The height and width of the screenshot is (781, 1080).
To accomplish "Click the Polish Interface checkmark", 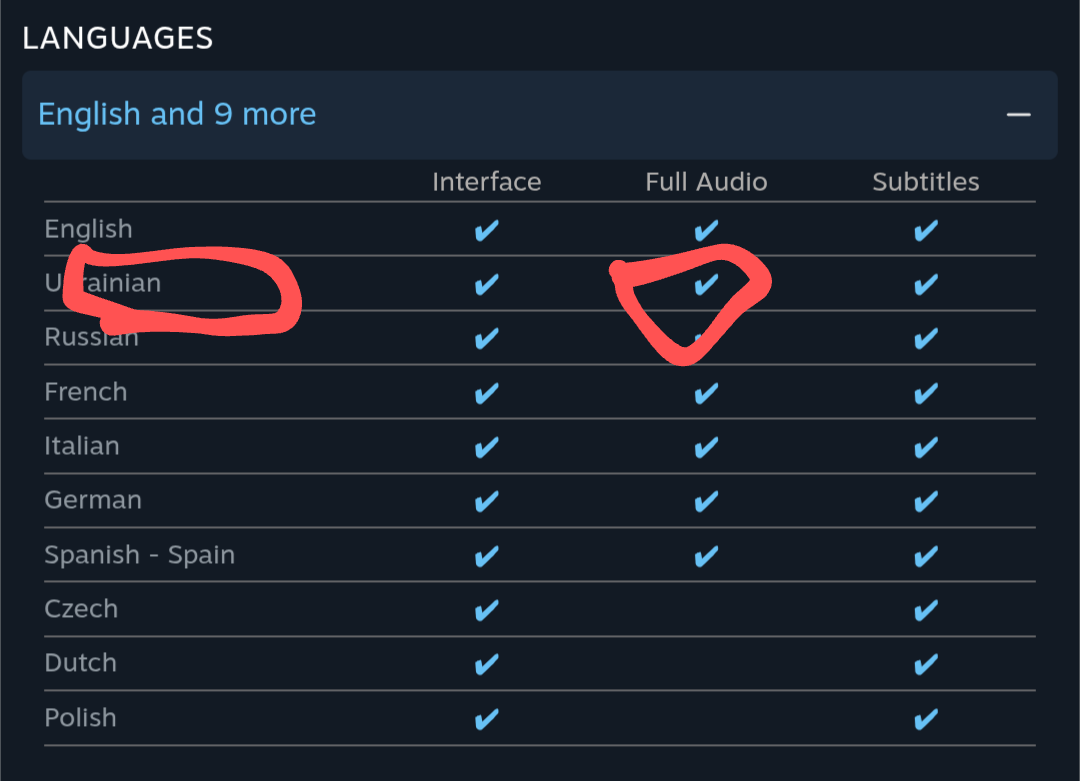I will (x=486, y=718).
